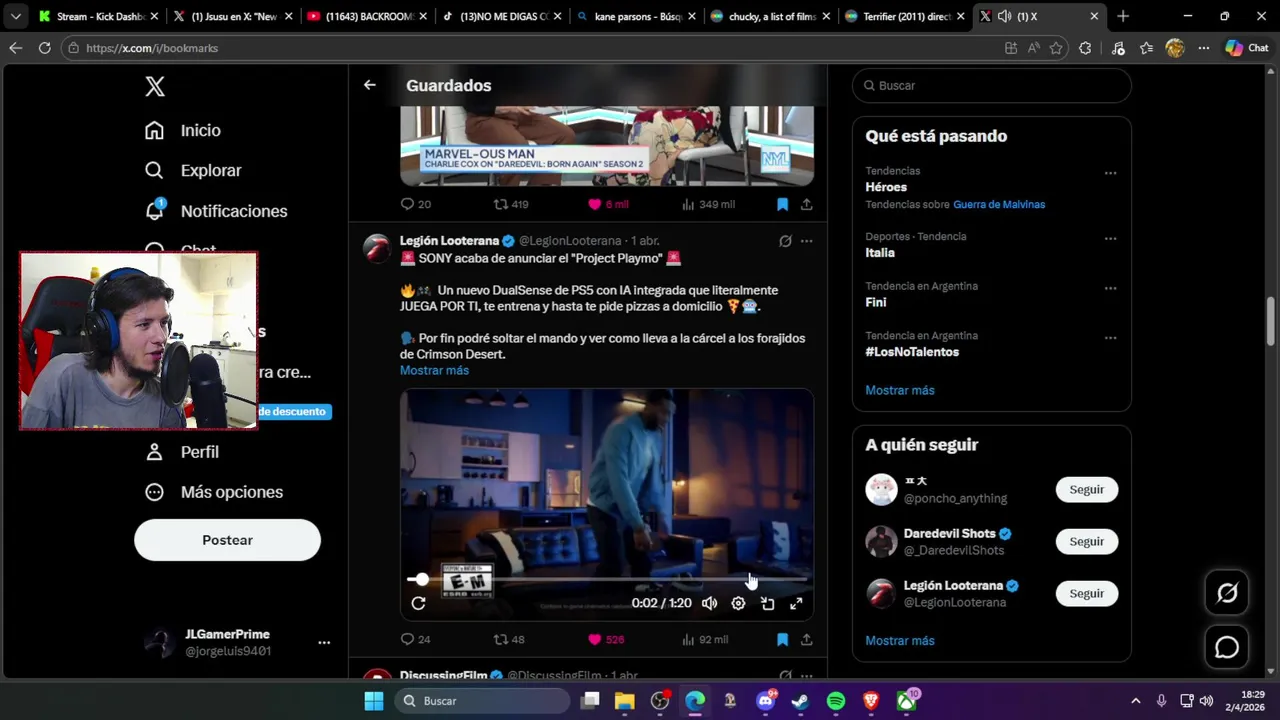Toggle picture-in-picture for video
Image resolution: width=1280 pixels, height=720 pixels.
(x=767, y=603)
